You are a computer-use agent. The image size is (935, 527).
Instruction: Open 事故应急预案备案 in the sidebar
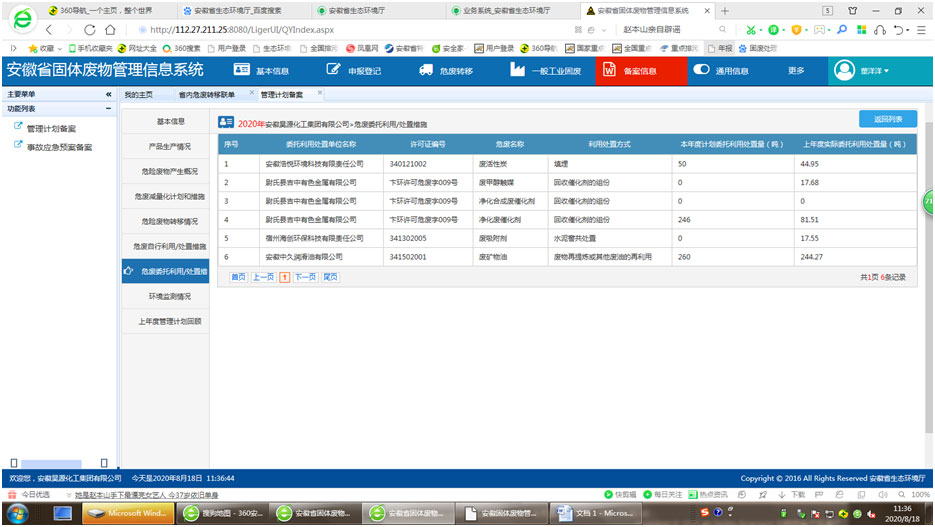58,146
